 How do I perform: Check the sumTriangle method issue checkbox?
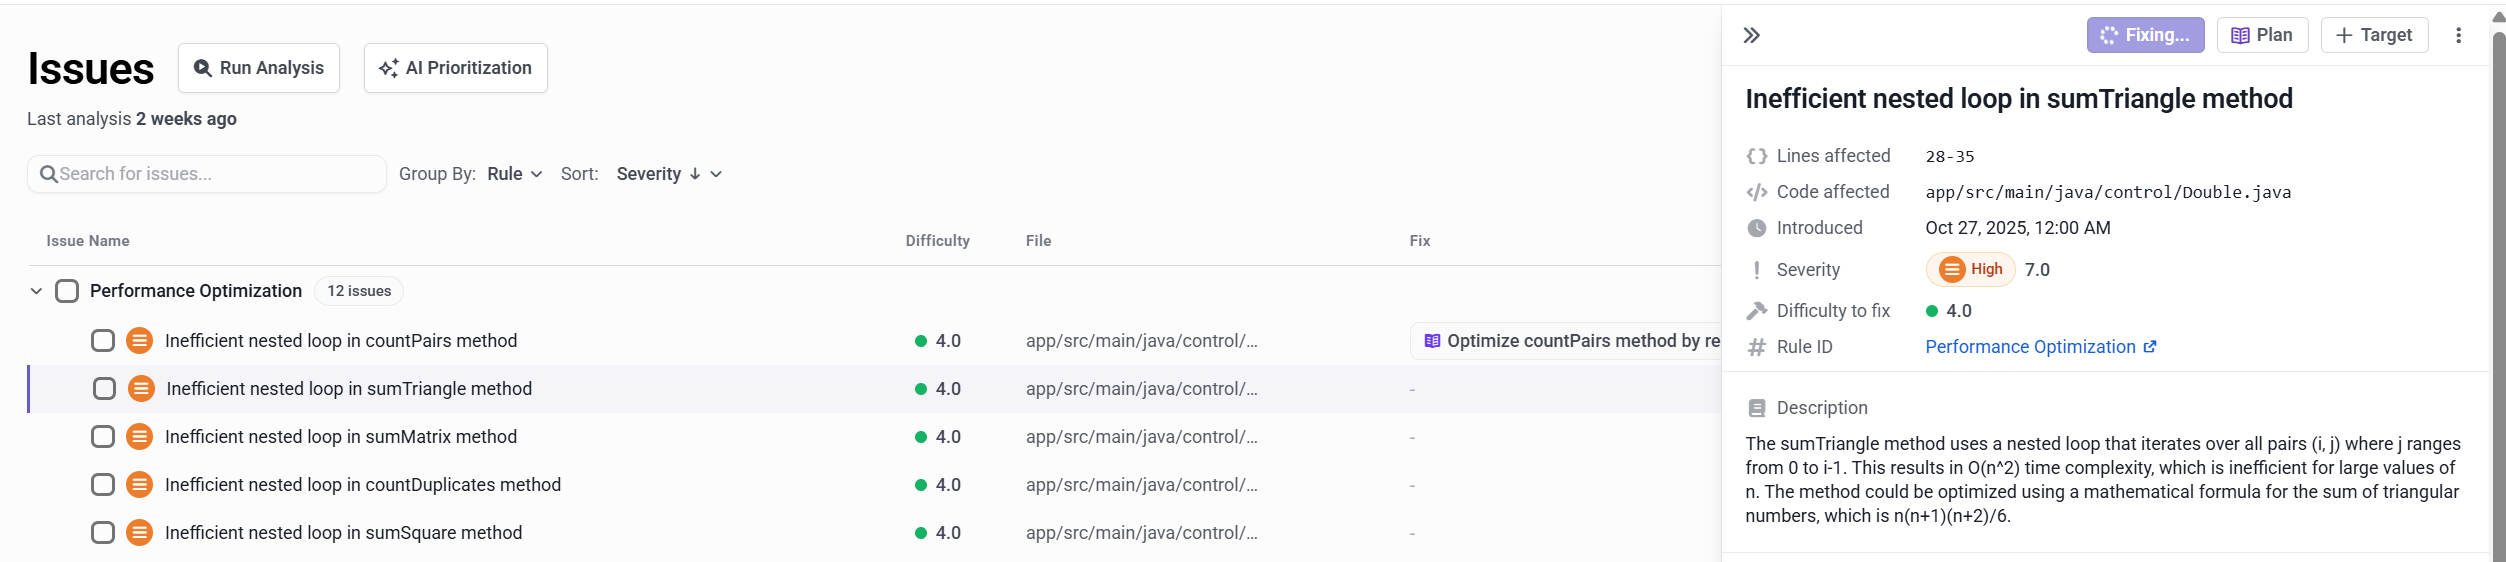(104, 389)
